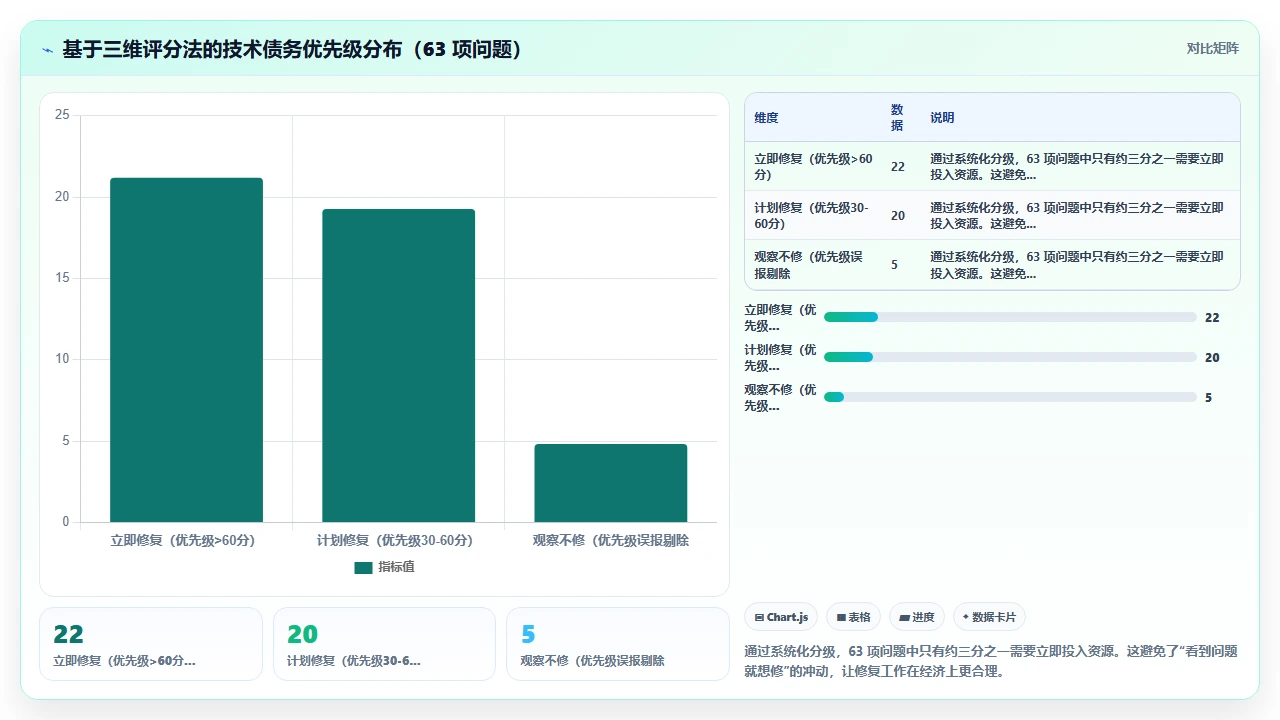Select the 进度 tag button
The height and width of the screenshot is (720, 1280).
[x=917, y=617]
